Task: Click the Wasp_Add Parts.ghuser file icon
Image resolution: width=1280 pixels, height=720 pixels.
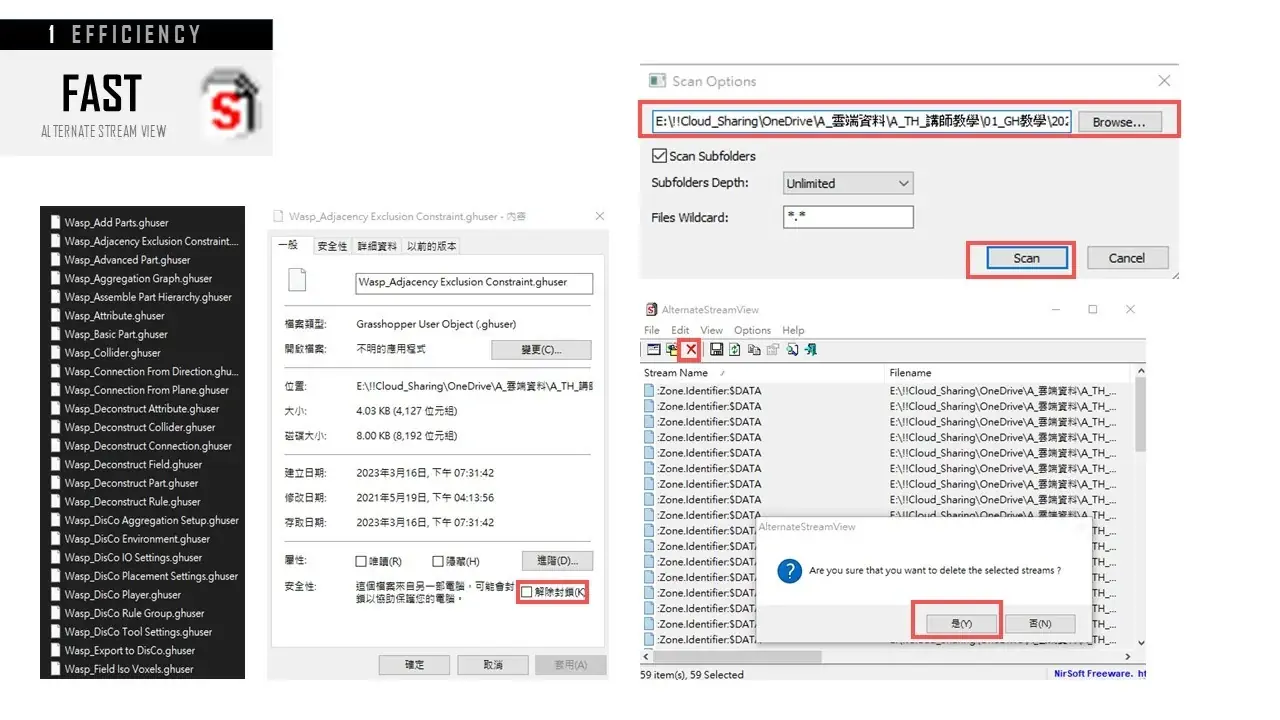Action: (x=56, y=223)
